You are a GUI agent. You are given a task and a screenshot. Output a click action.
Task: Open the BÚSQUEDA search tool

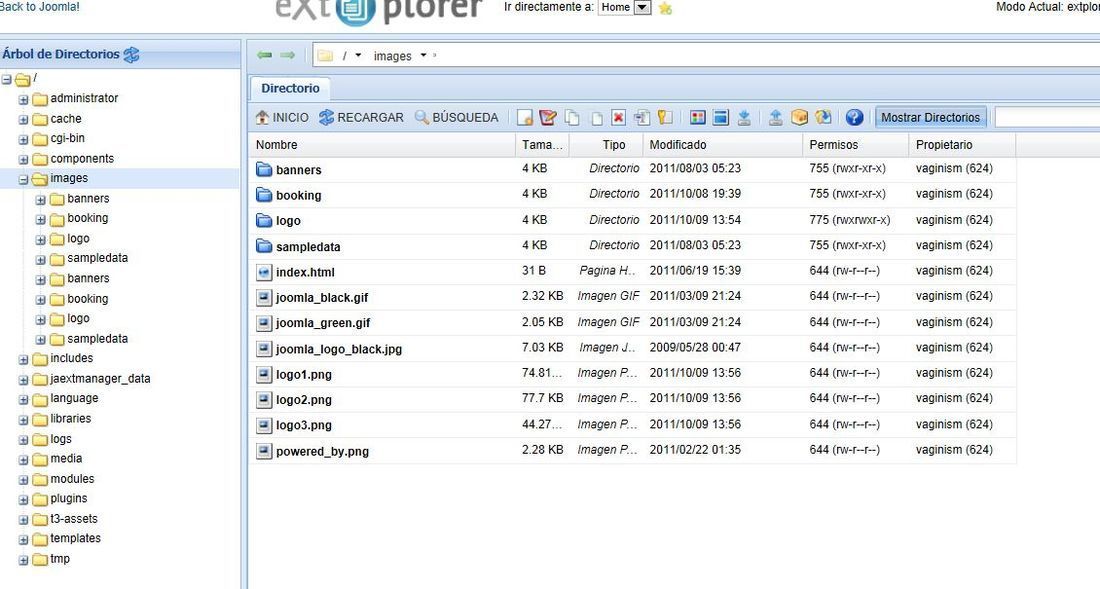click(x=457, y=117)
